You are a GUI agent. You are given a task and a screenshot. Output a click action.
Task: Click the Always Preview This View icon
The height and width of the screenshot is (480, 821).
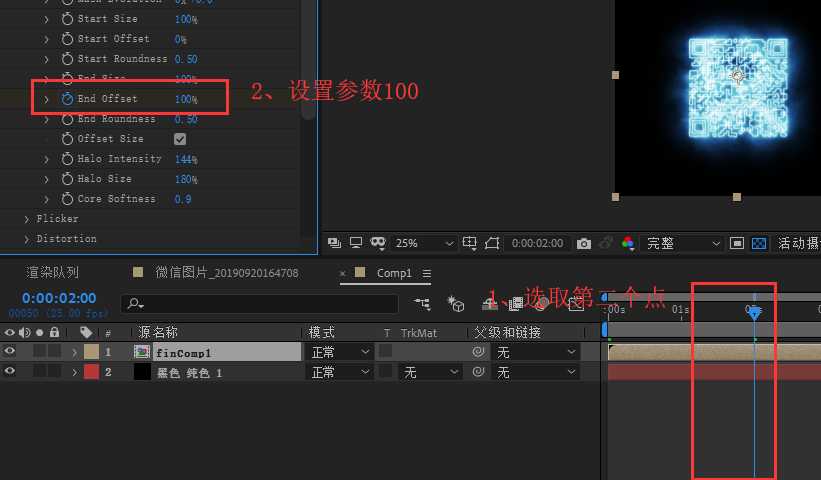[334, 243]
